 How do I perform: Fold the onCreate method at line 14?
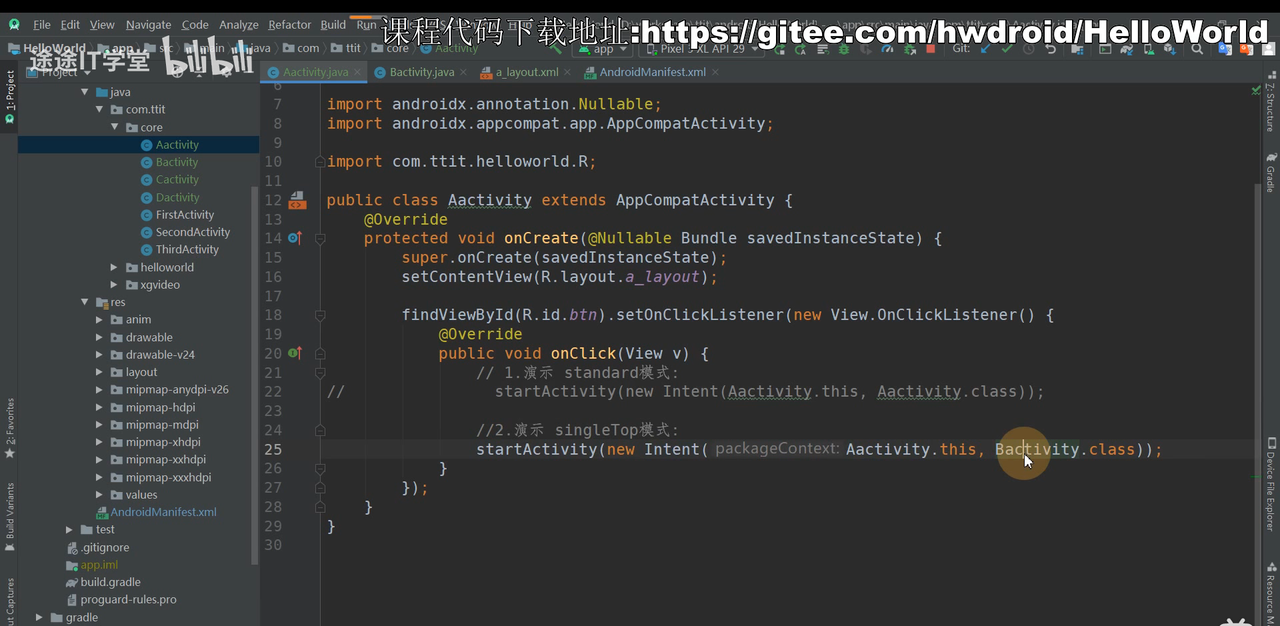[320, 239]
